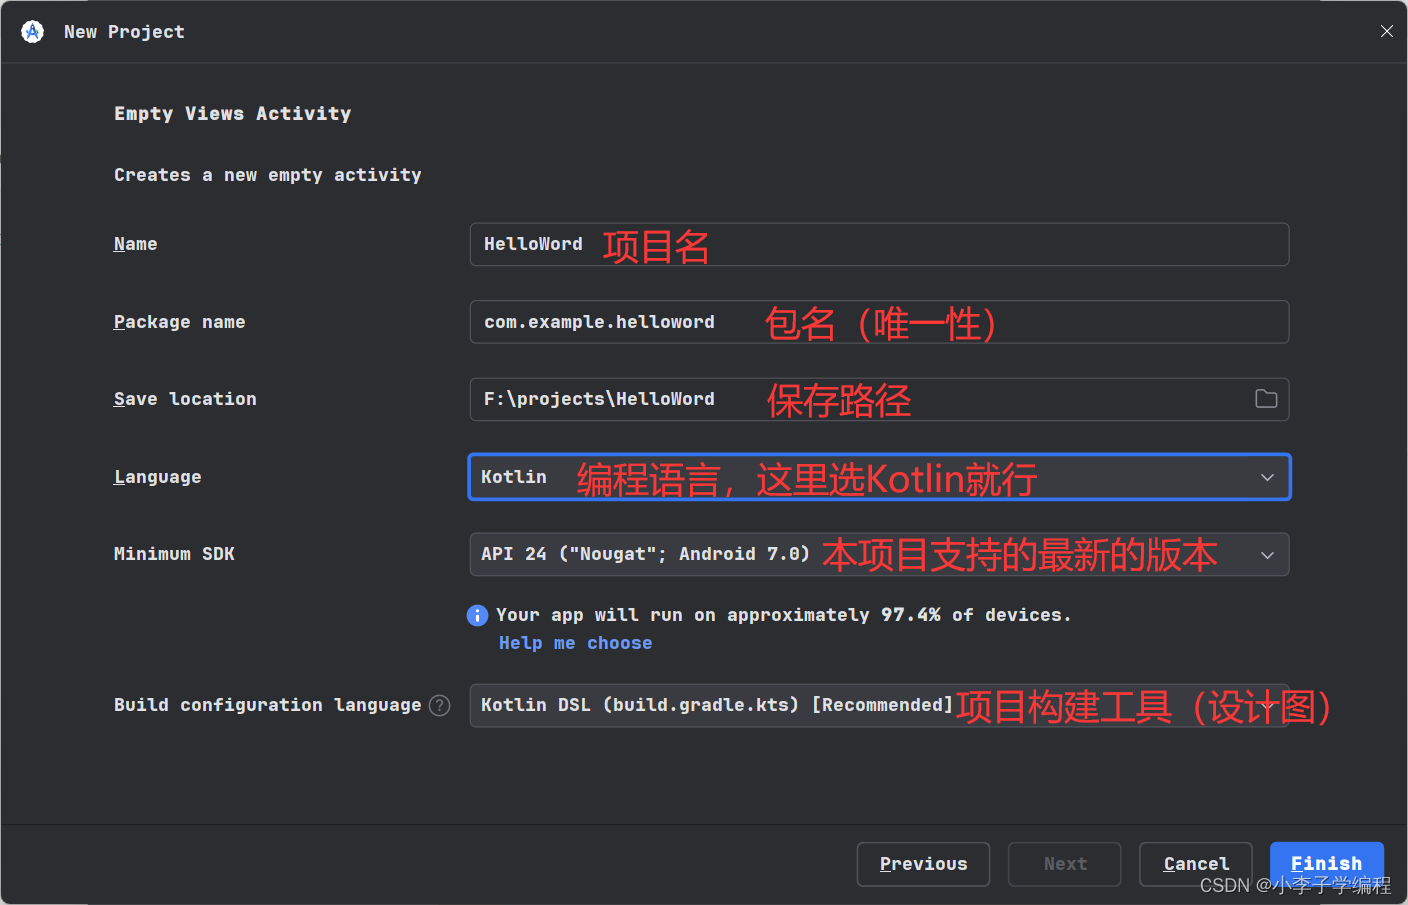The image size is (1408, 905).
Task: Click the Minimum SDK dropdown chevron arrow
Action: click(x=1267, y=554)
